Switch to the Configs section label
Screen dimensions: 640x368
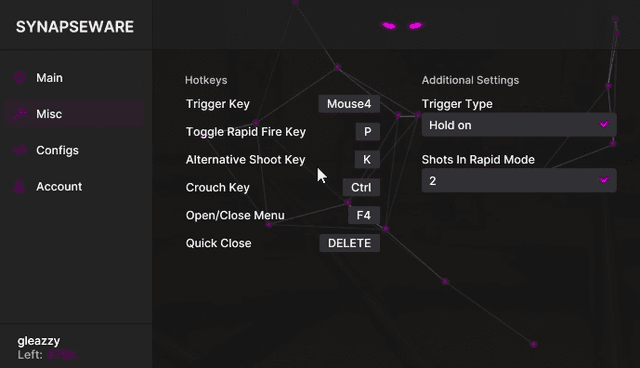point(57,150)
